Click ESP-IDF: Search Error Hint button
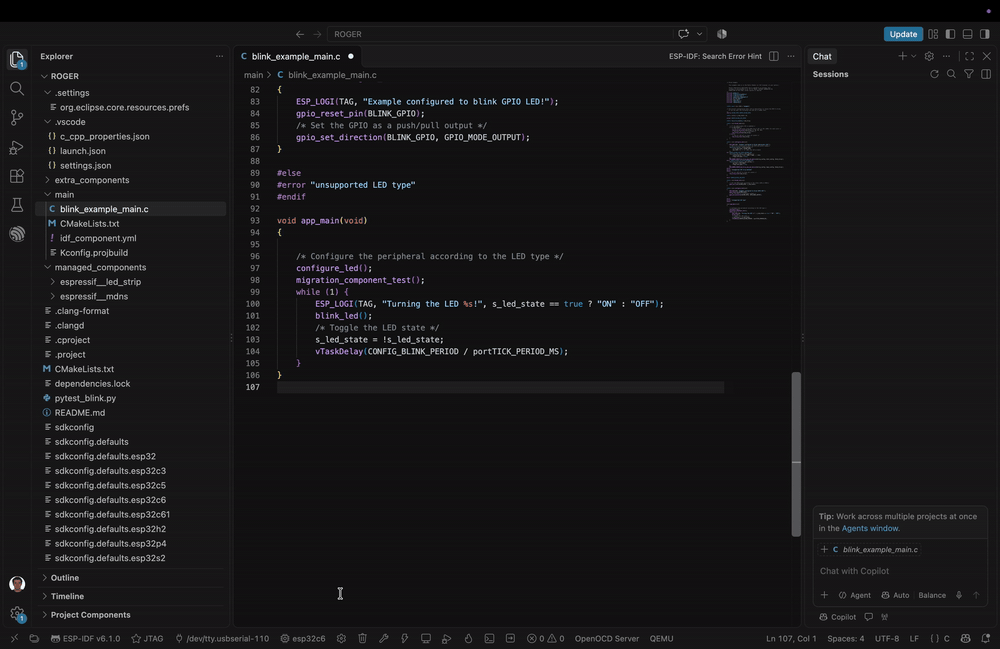This screenshot has width=1000, height=649. (715, 56)
